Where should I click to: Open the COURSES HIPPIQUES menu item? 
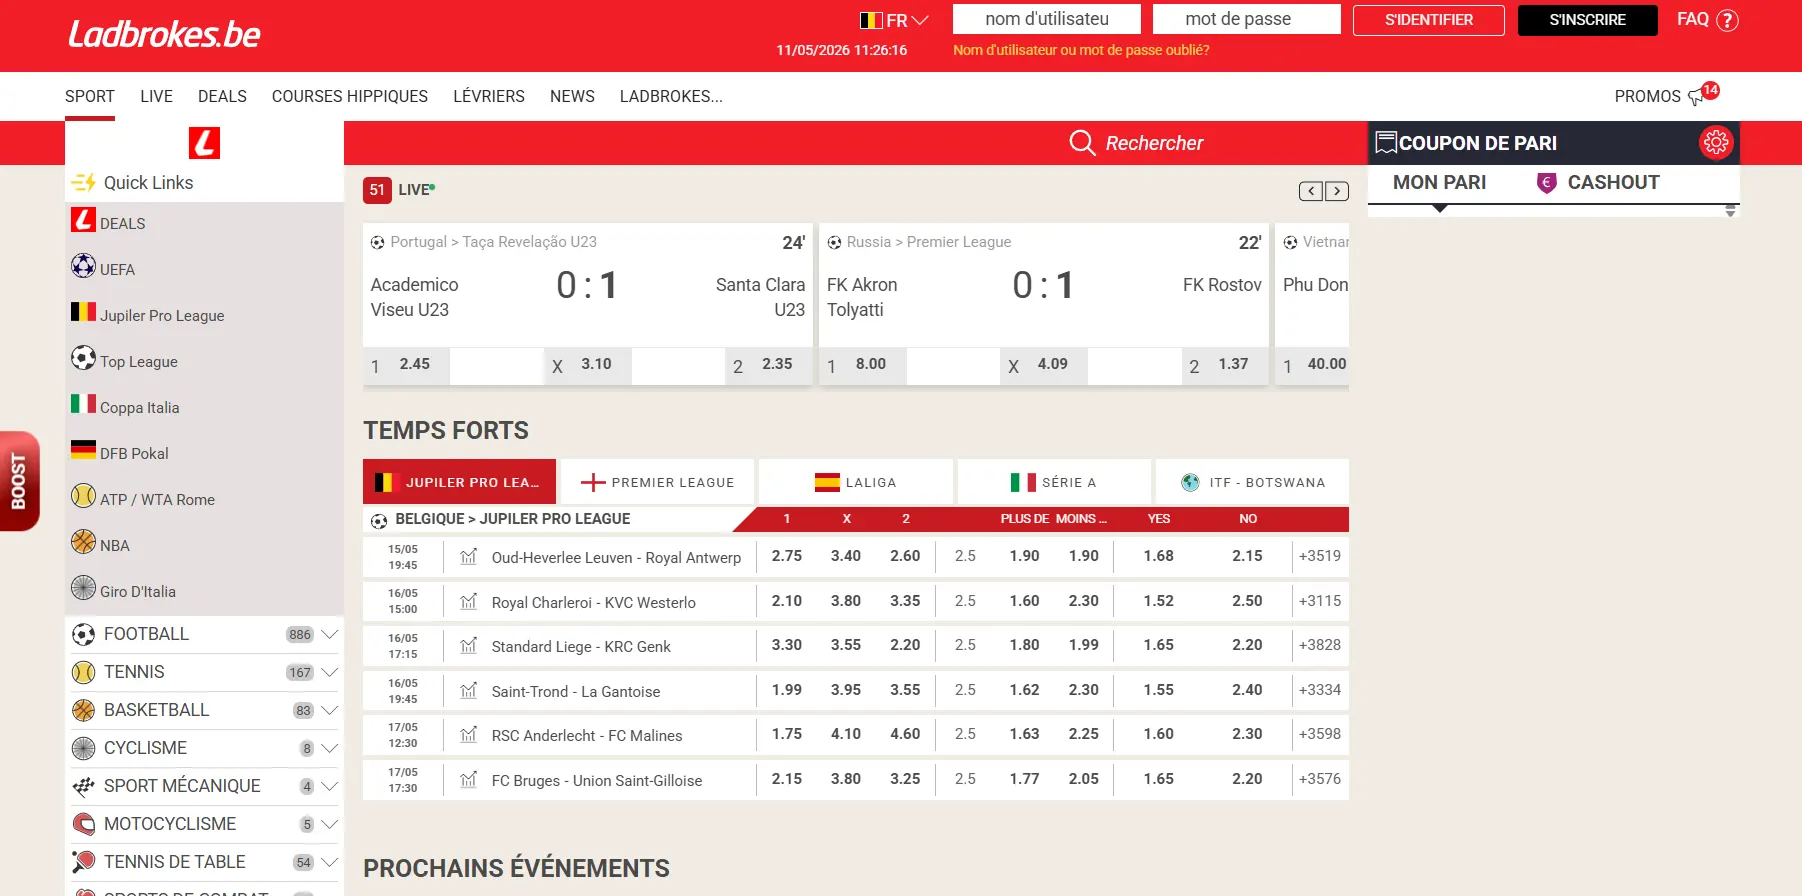(350, 96)
